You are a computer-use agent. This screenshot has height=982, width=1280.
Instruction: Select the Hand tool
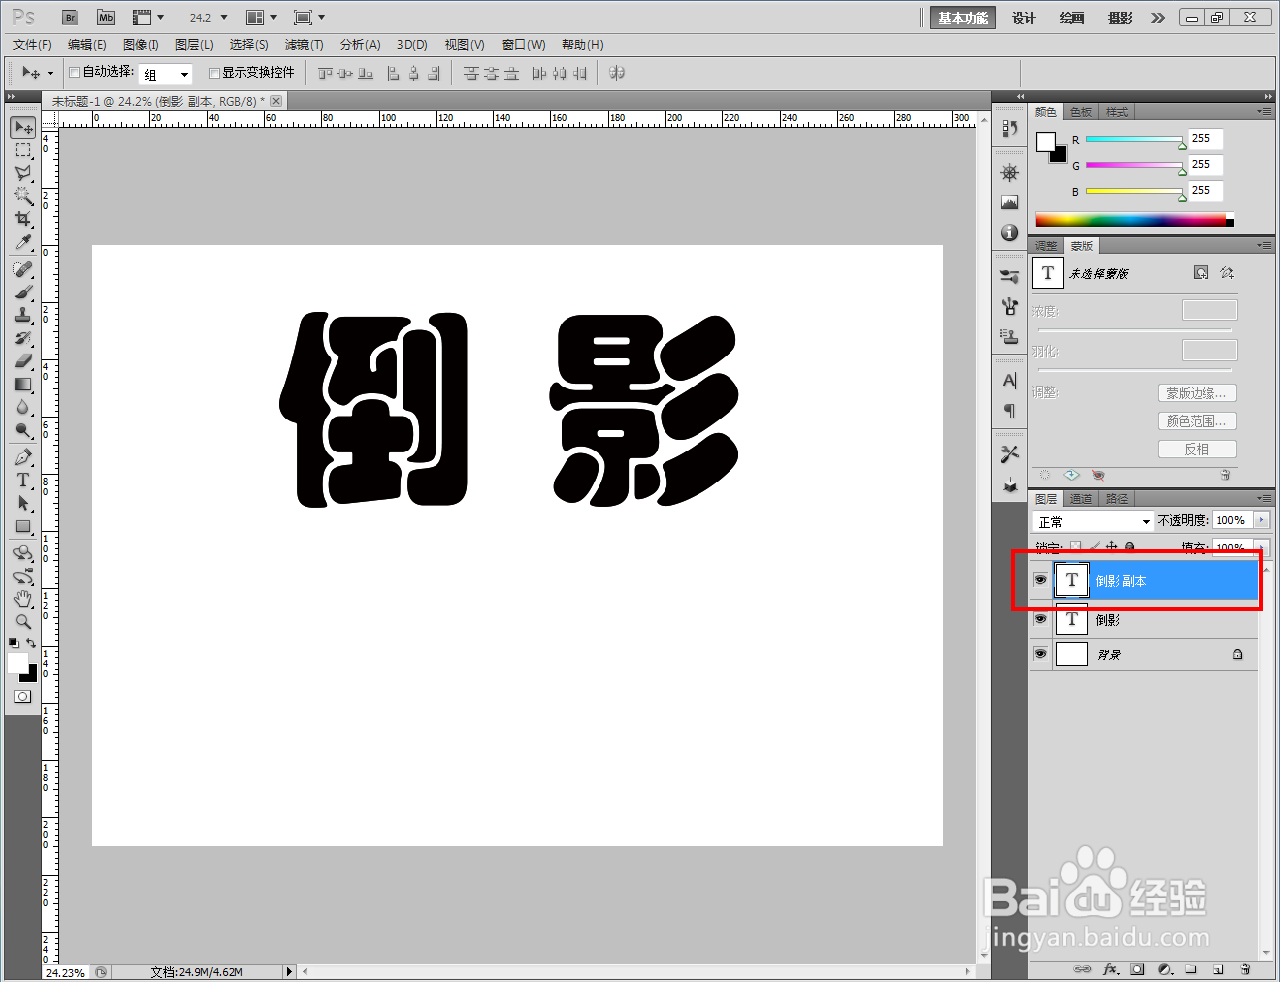pyautogui.click(x=22, y=600)
